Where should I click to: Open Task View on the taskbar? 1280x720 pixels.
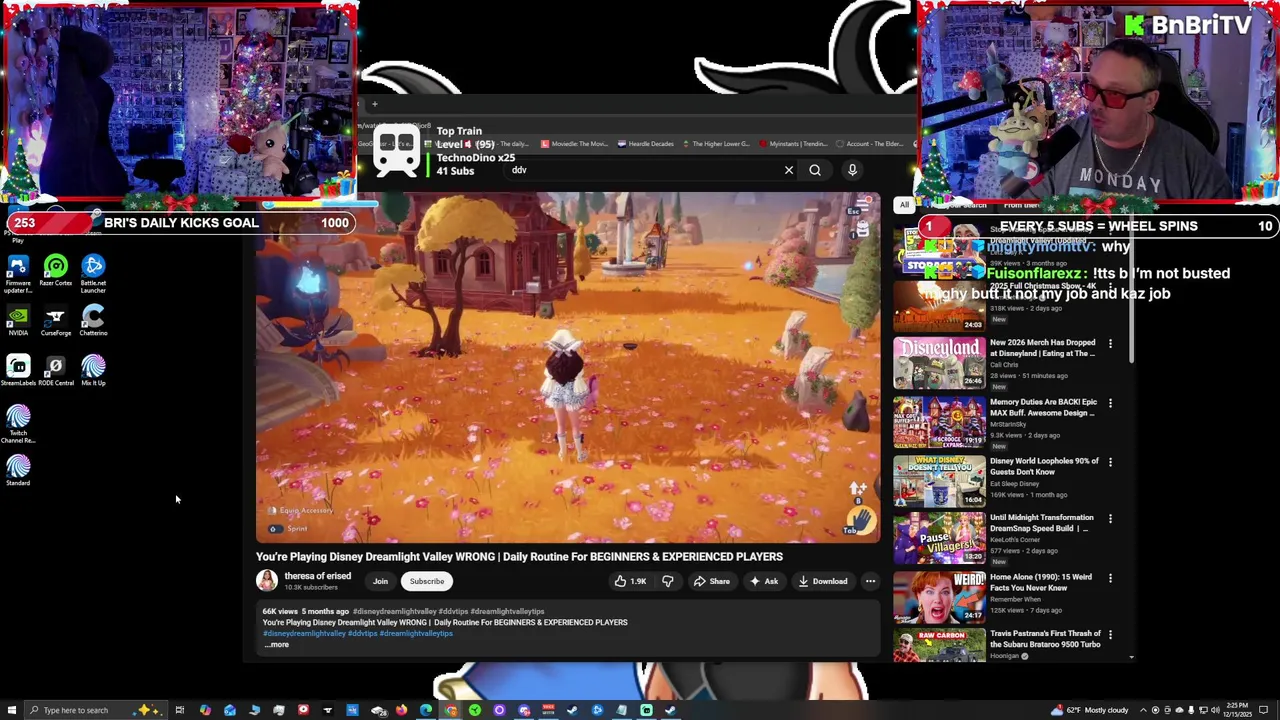tap(179, 710)
